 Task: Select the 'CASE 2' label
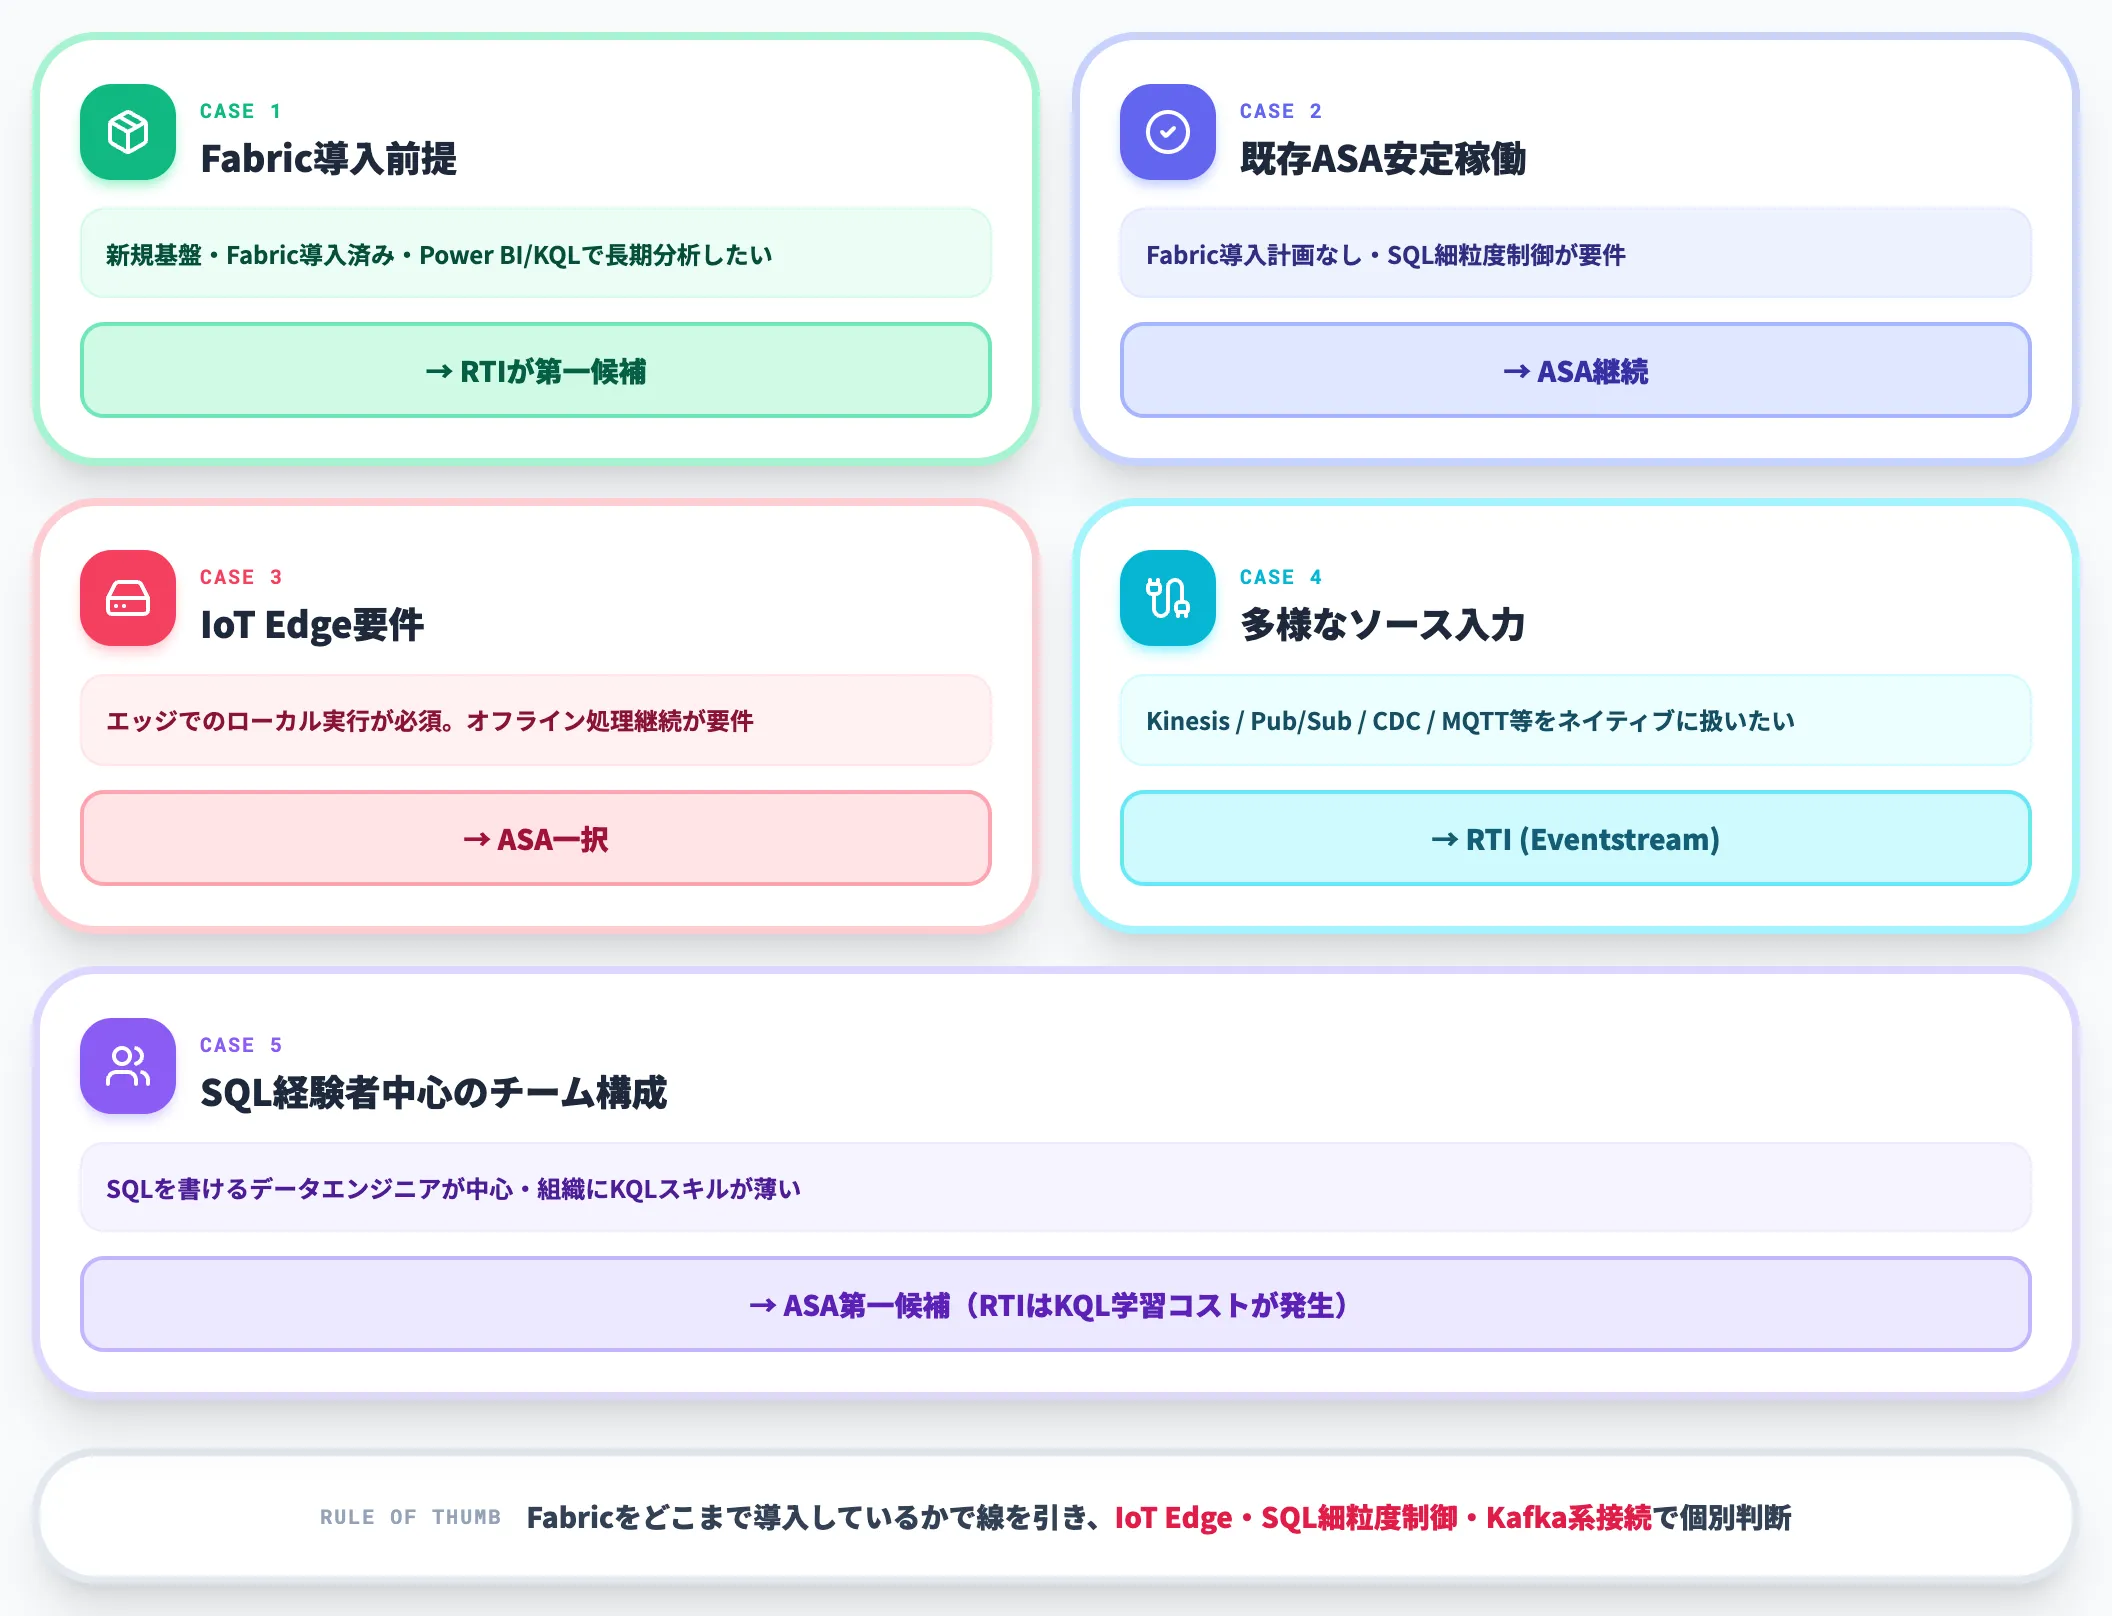click(1281, 111)
